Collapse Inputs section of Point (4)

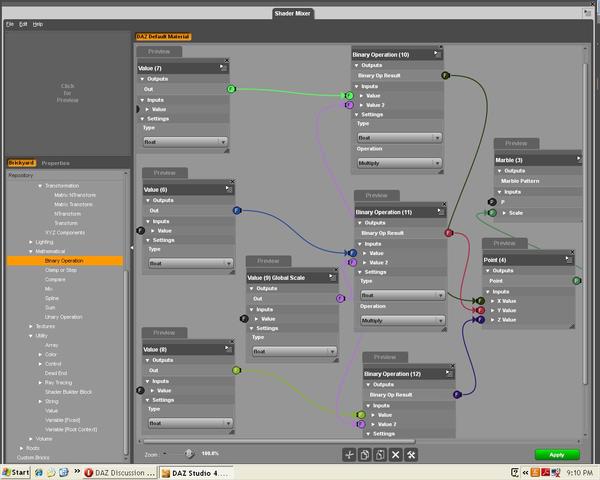[488, 292]
